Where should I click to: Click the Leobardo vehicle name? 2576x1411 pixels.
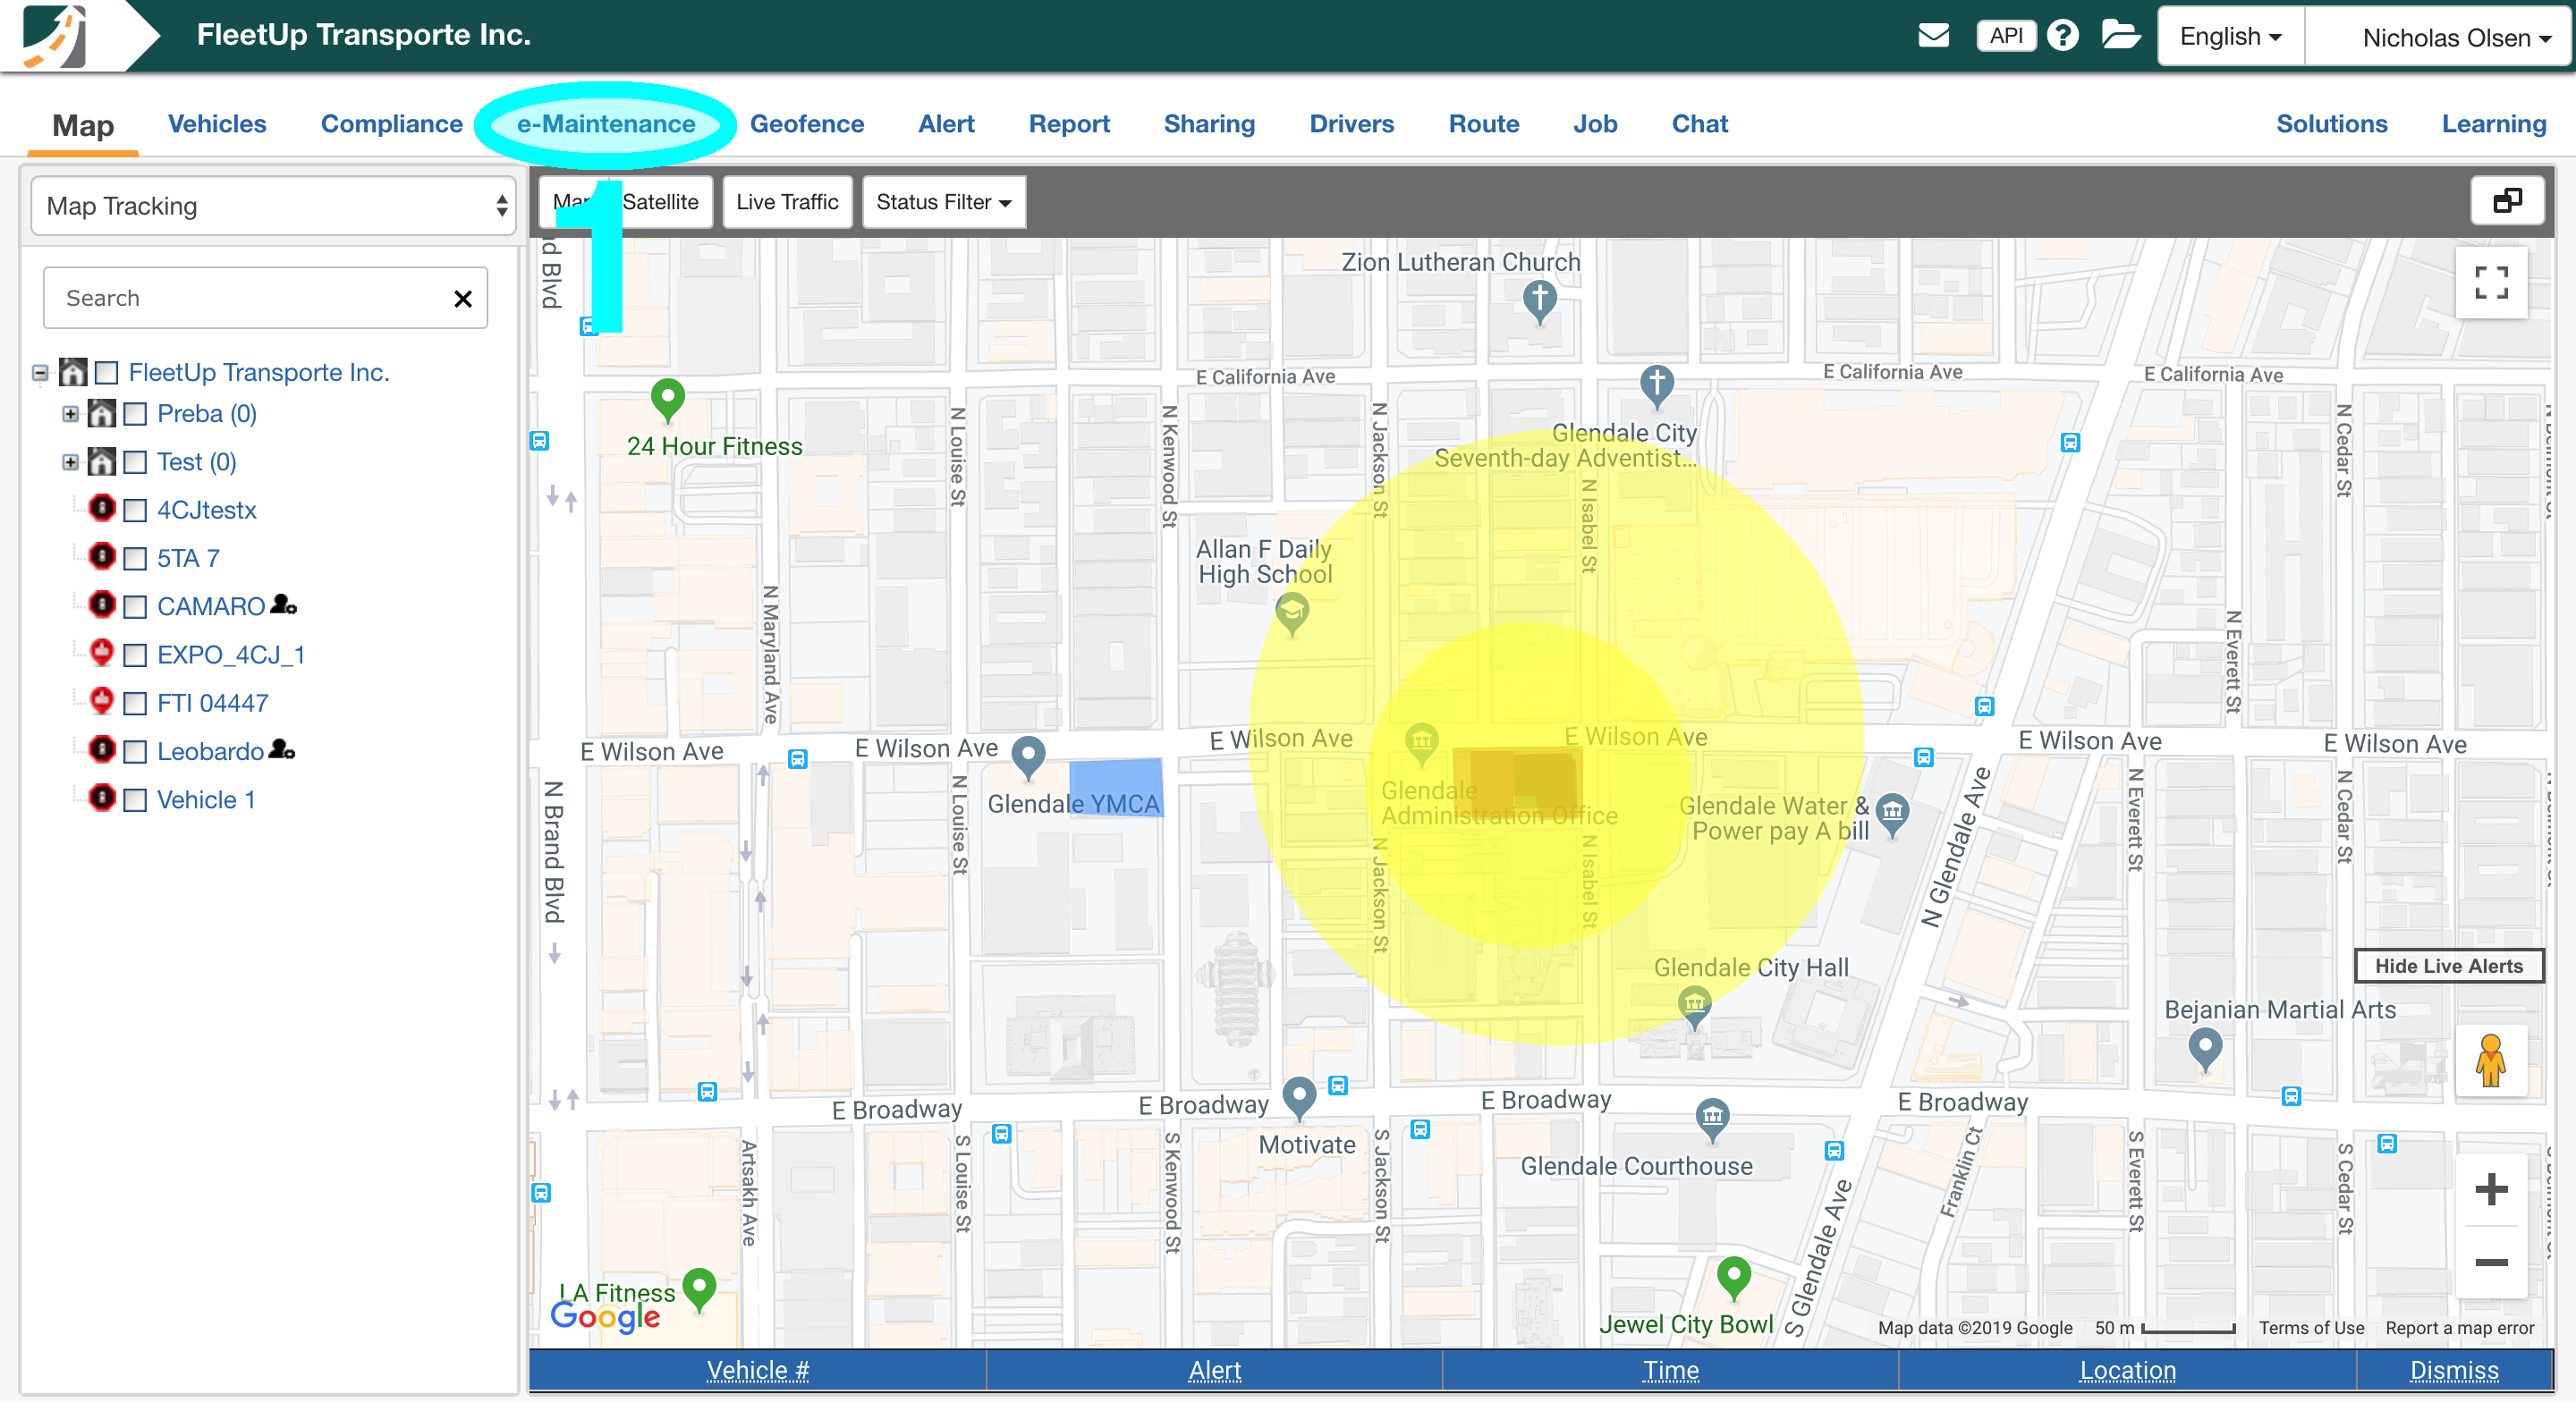(210, 752)
